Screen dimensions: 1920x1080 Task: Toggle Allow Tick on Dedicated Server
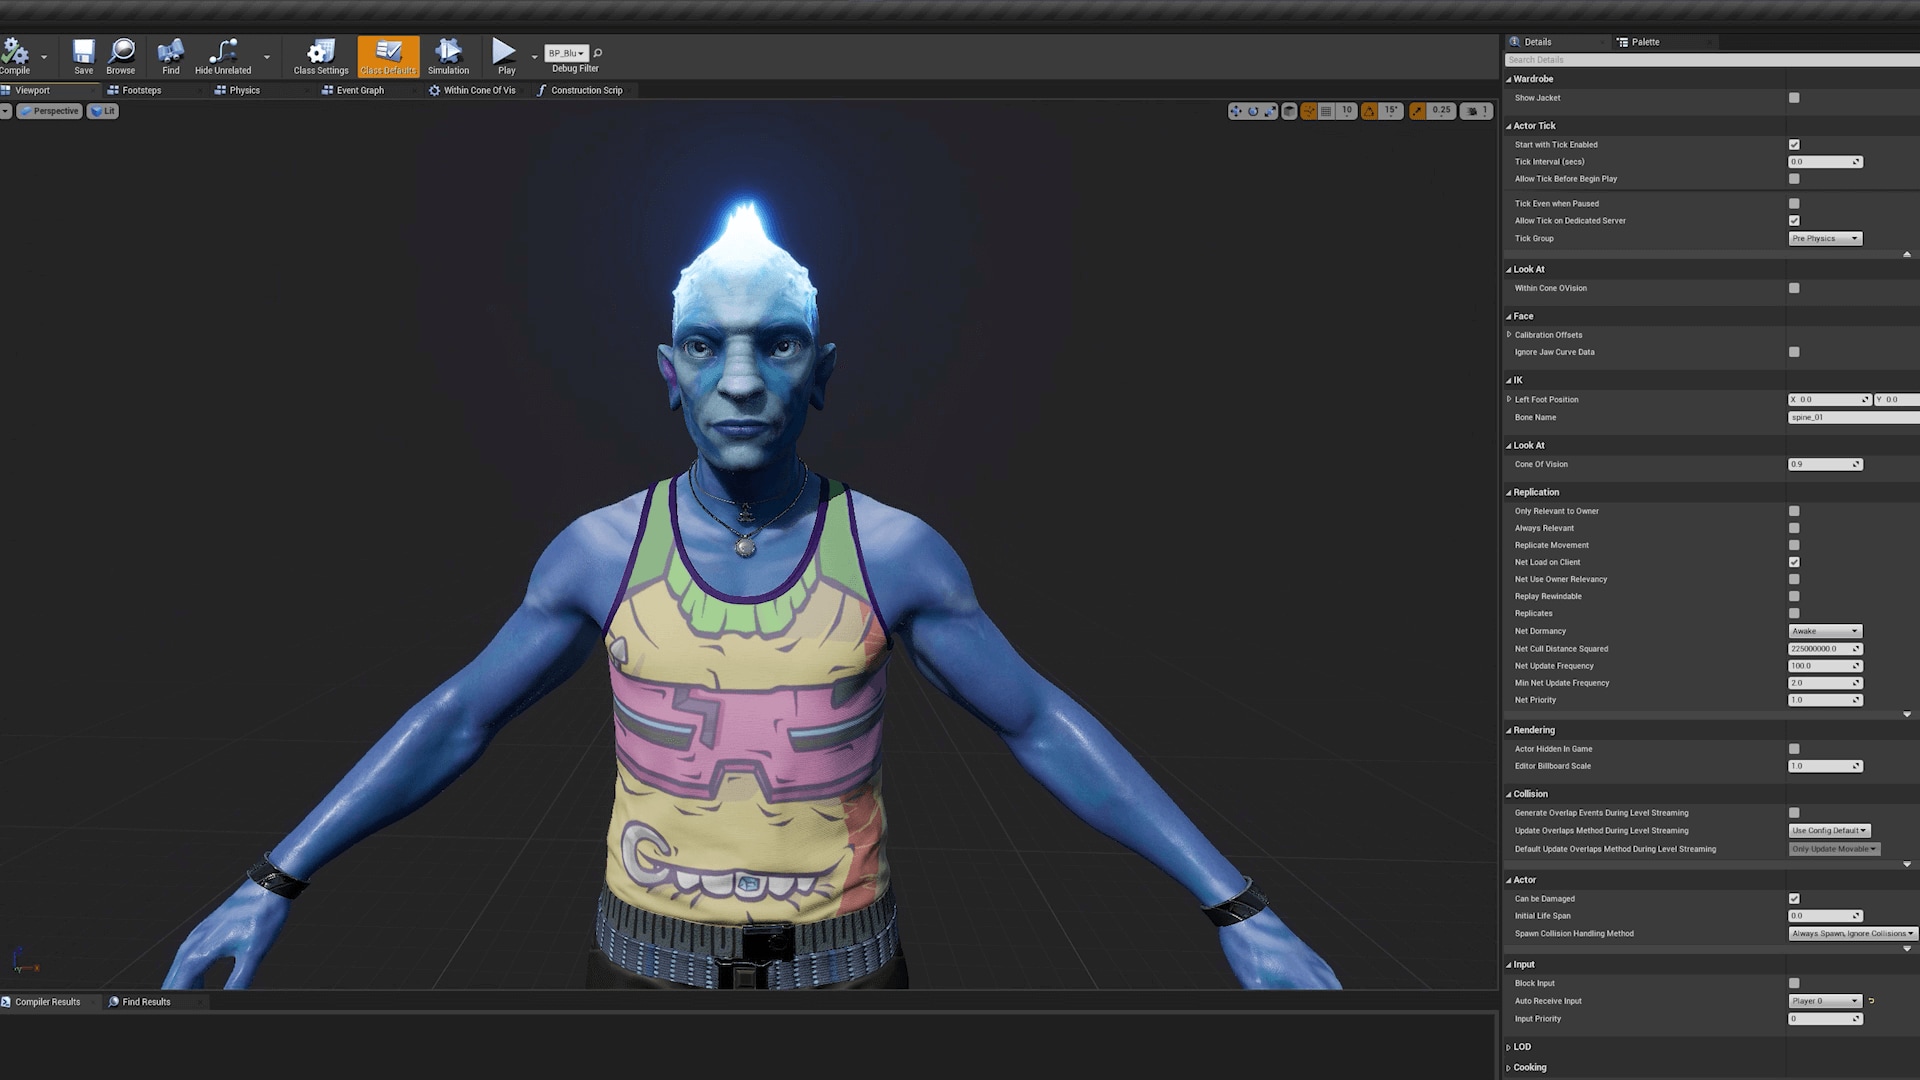pos(1794,221)
